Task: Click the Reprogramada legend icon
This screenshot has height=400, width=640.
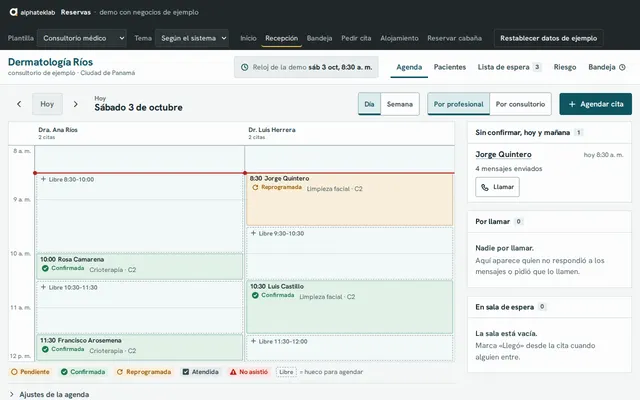Action: point(120,372)
